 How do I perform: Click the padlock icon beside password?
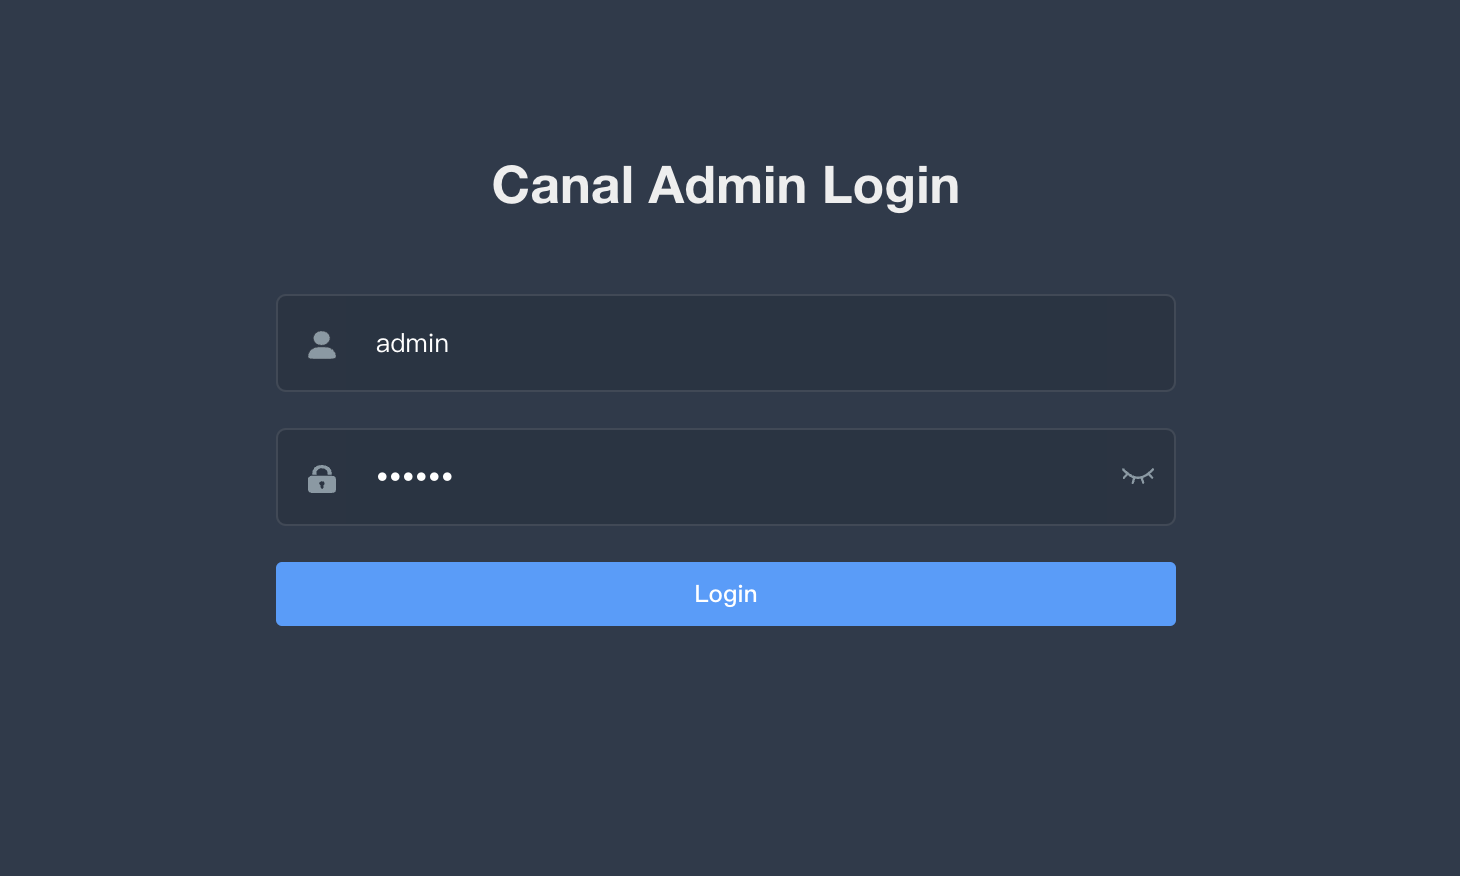tap(322, 479)
